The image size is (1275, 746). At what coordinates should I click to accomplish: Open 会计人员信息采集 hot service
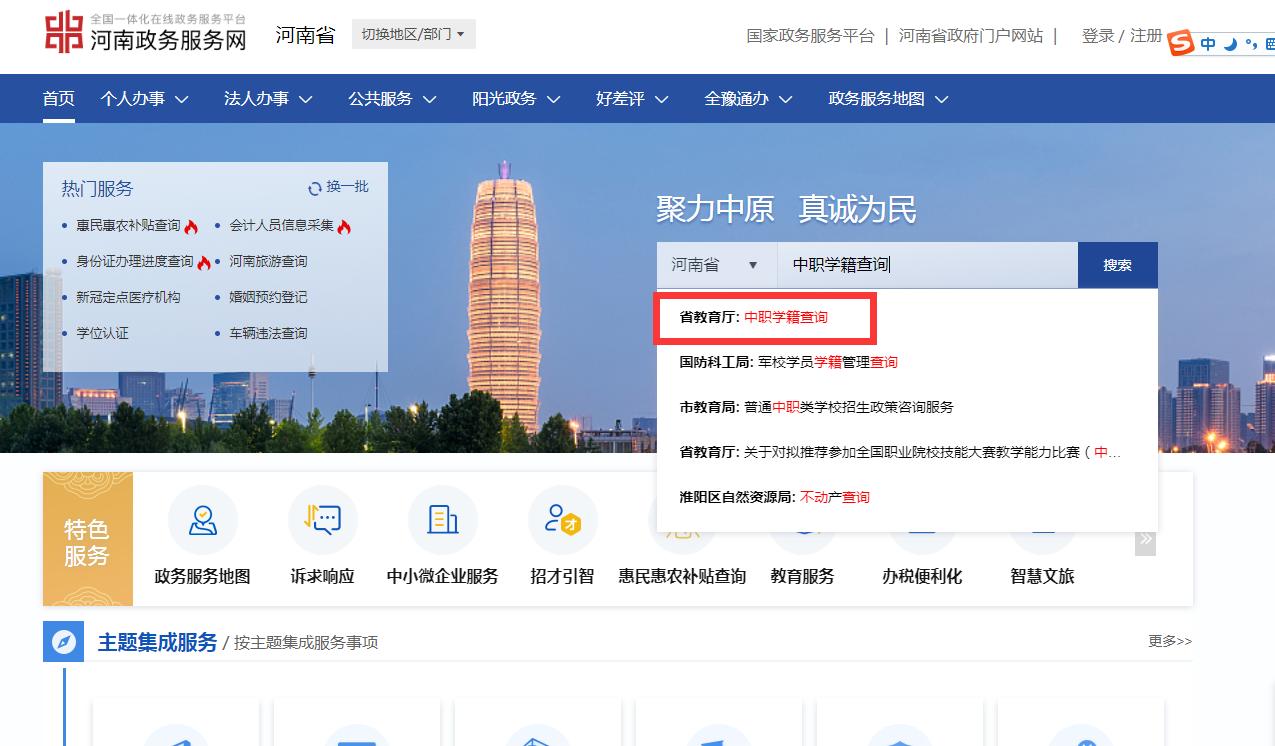click(281, 226)
